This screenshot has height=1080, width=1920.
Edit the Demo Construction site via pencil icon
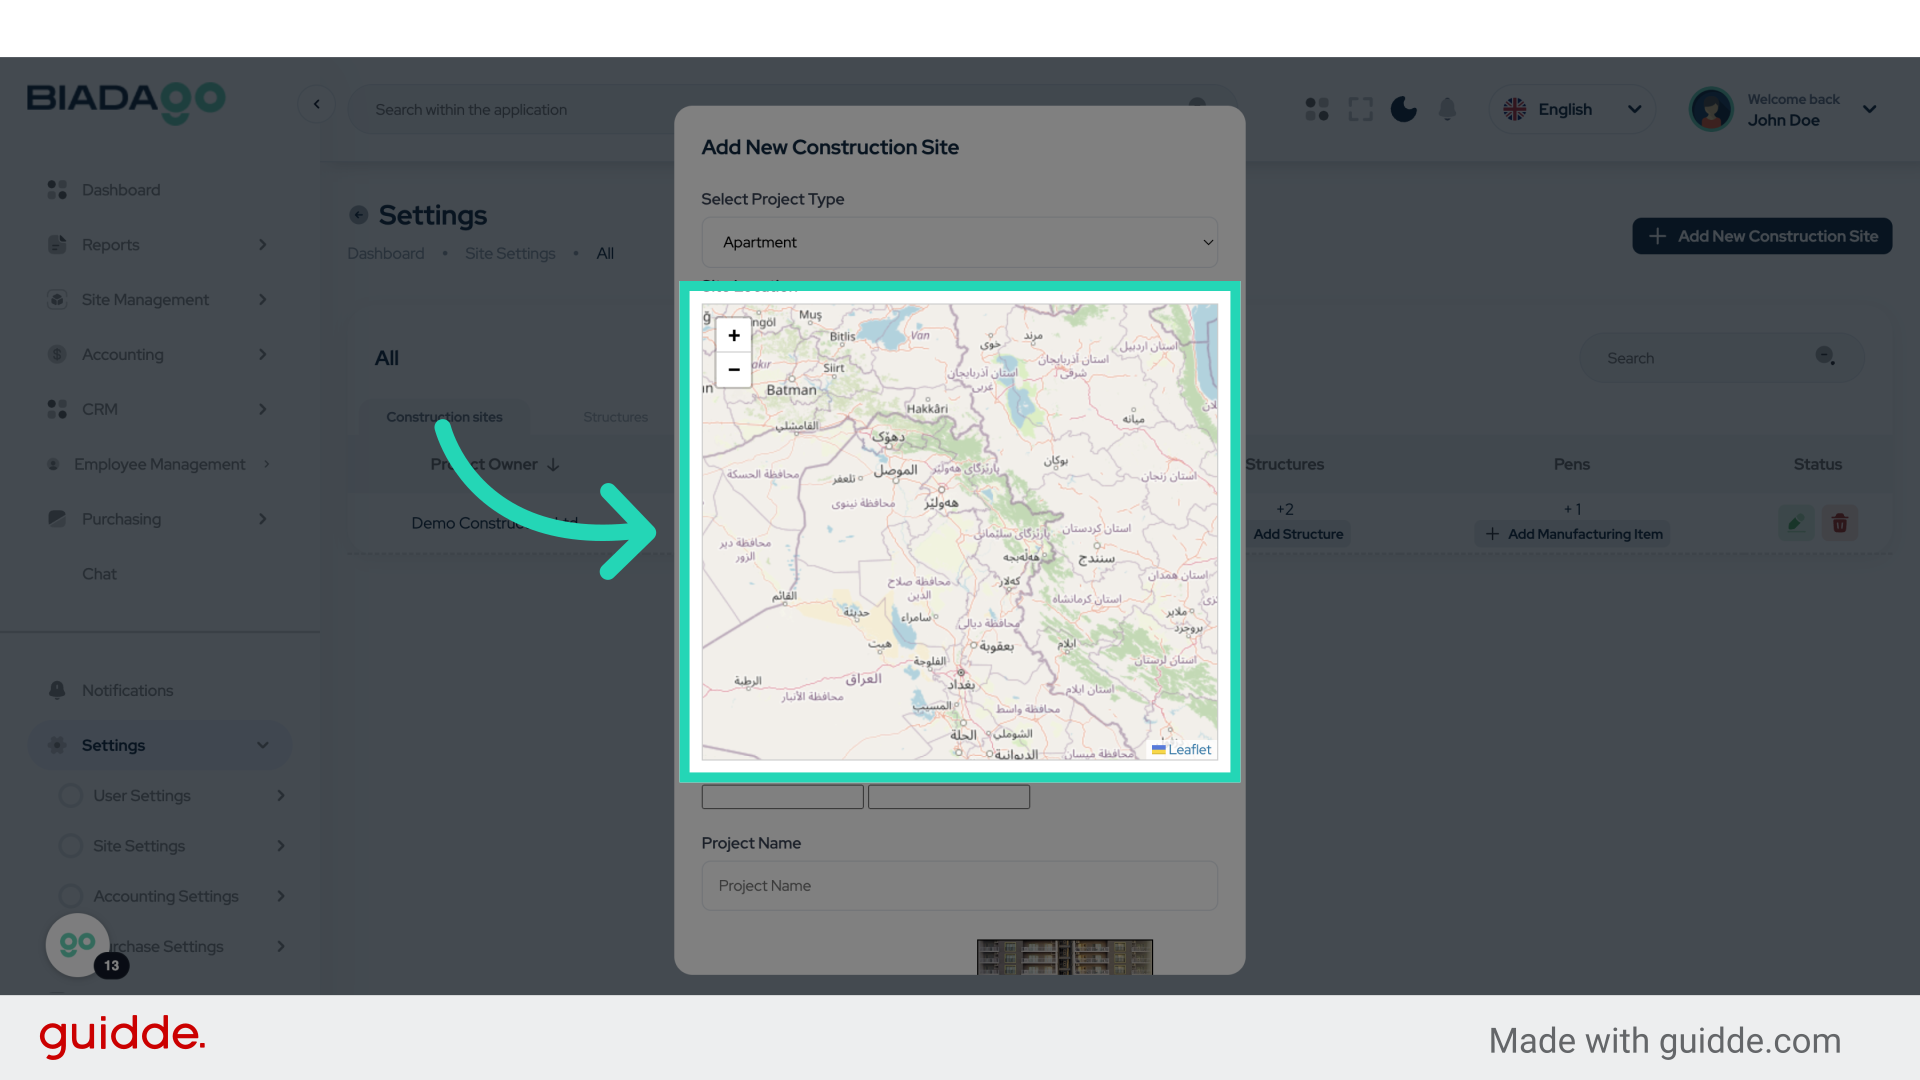(1795, 522)
